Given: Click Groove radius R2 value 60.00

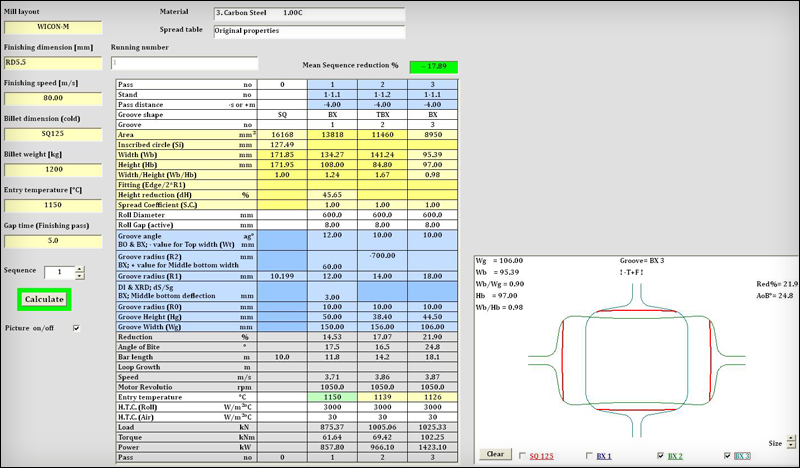Looking at the screenshot, I should tap(332, 266).
